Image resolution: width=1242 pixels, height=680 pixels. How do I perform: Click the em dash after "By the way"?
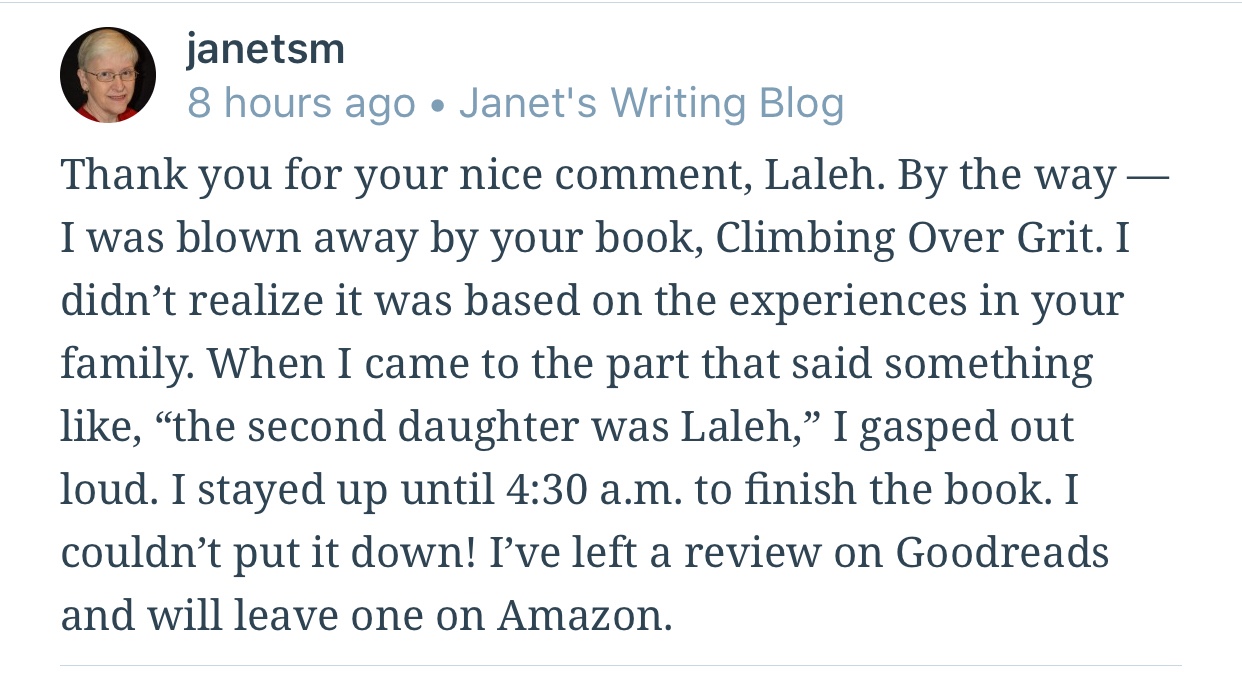(1148, 177)
